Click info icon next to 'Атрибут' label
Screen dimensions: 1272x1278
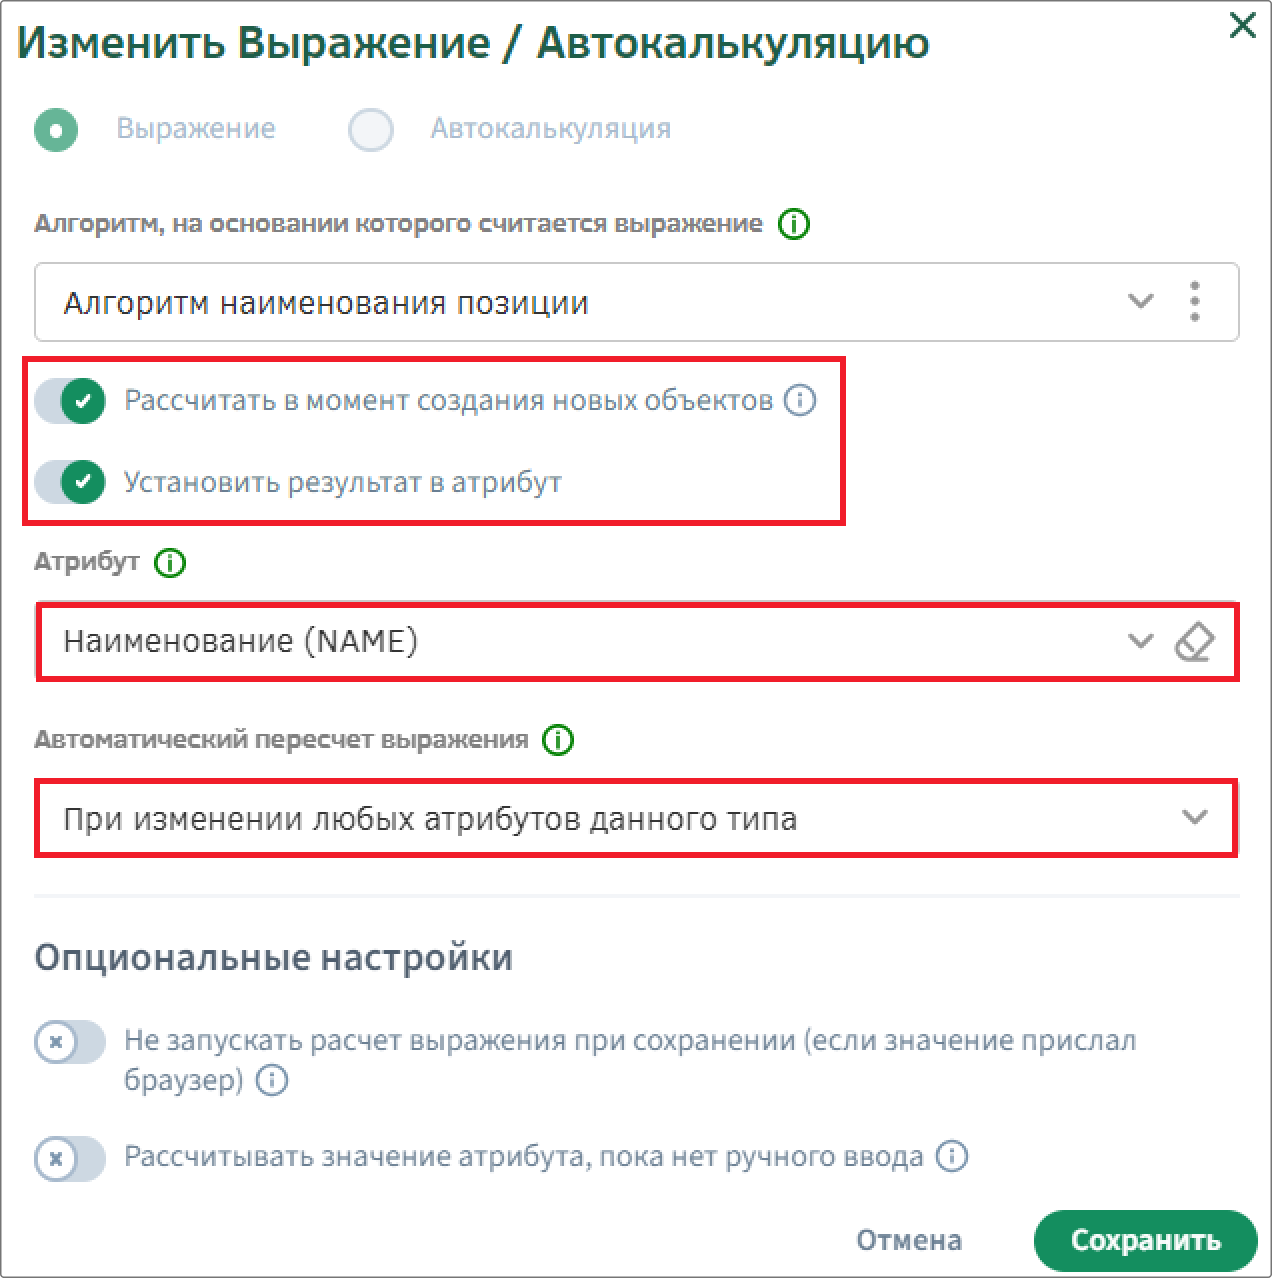pyautogui.click(x=170, y=563)
